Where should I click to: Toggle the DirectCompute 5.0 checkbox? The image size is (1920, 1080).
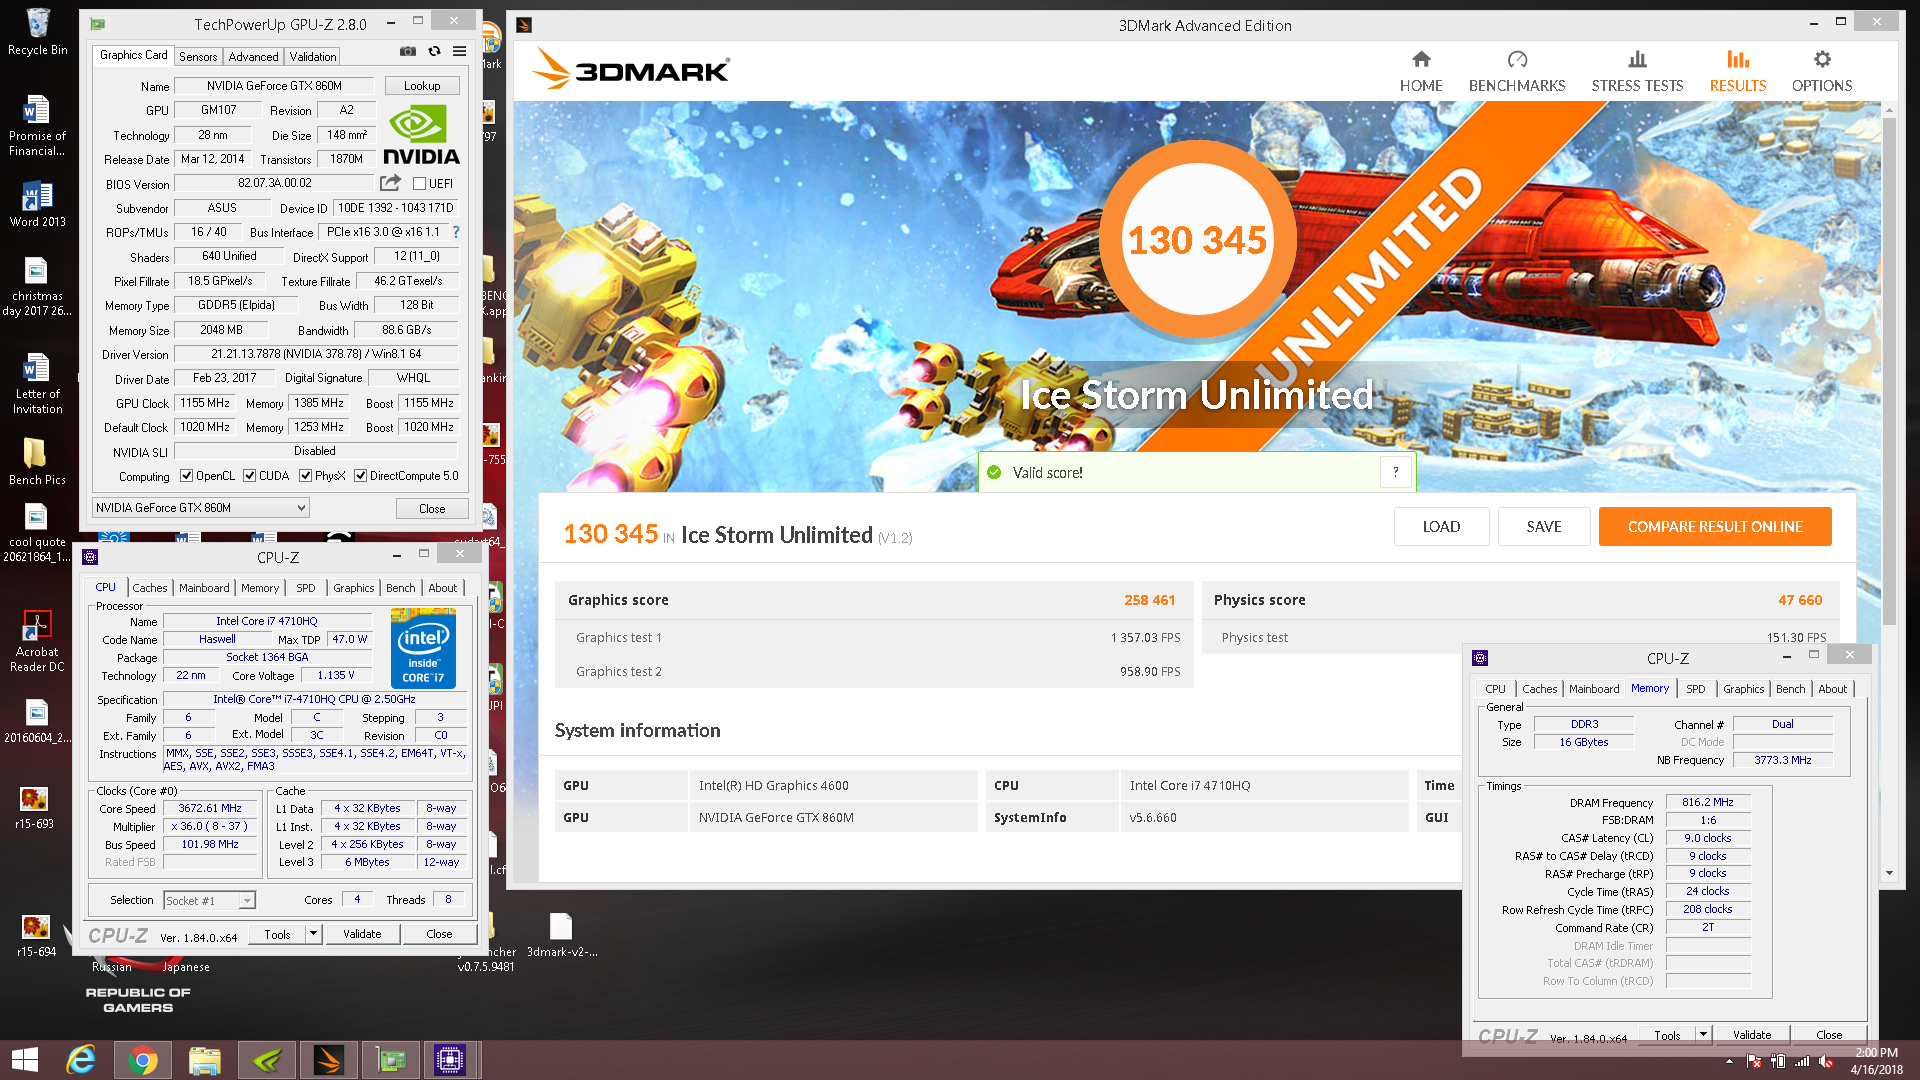[x=360, y=476]
